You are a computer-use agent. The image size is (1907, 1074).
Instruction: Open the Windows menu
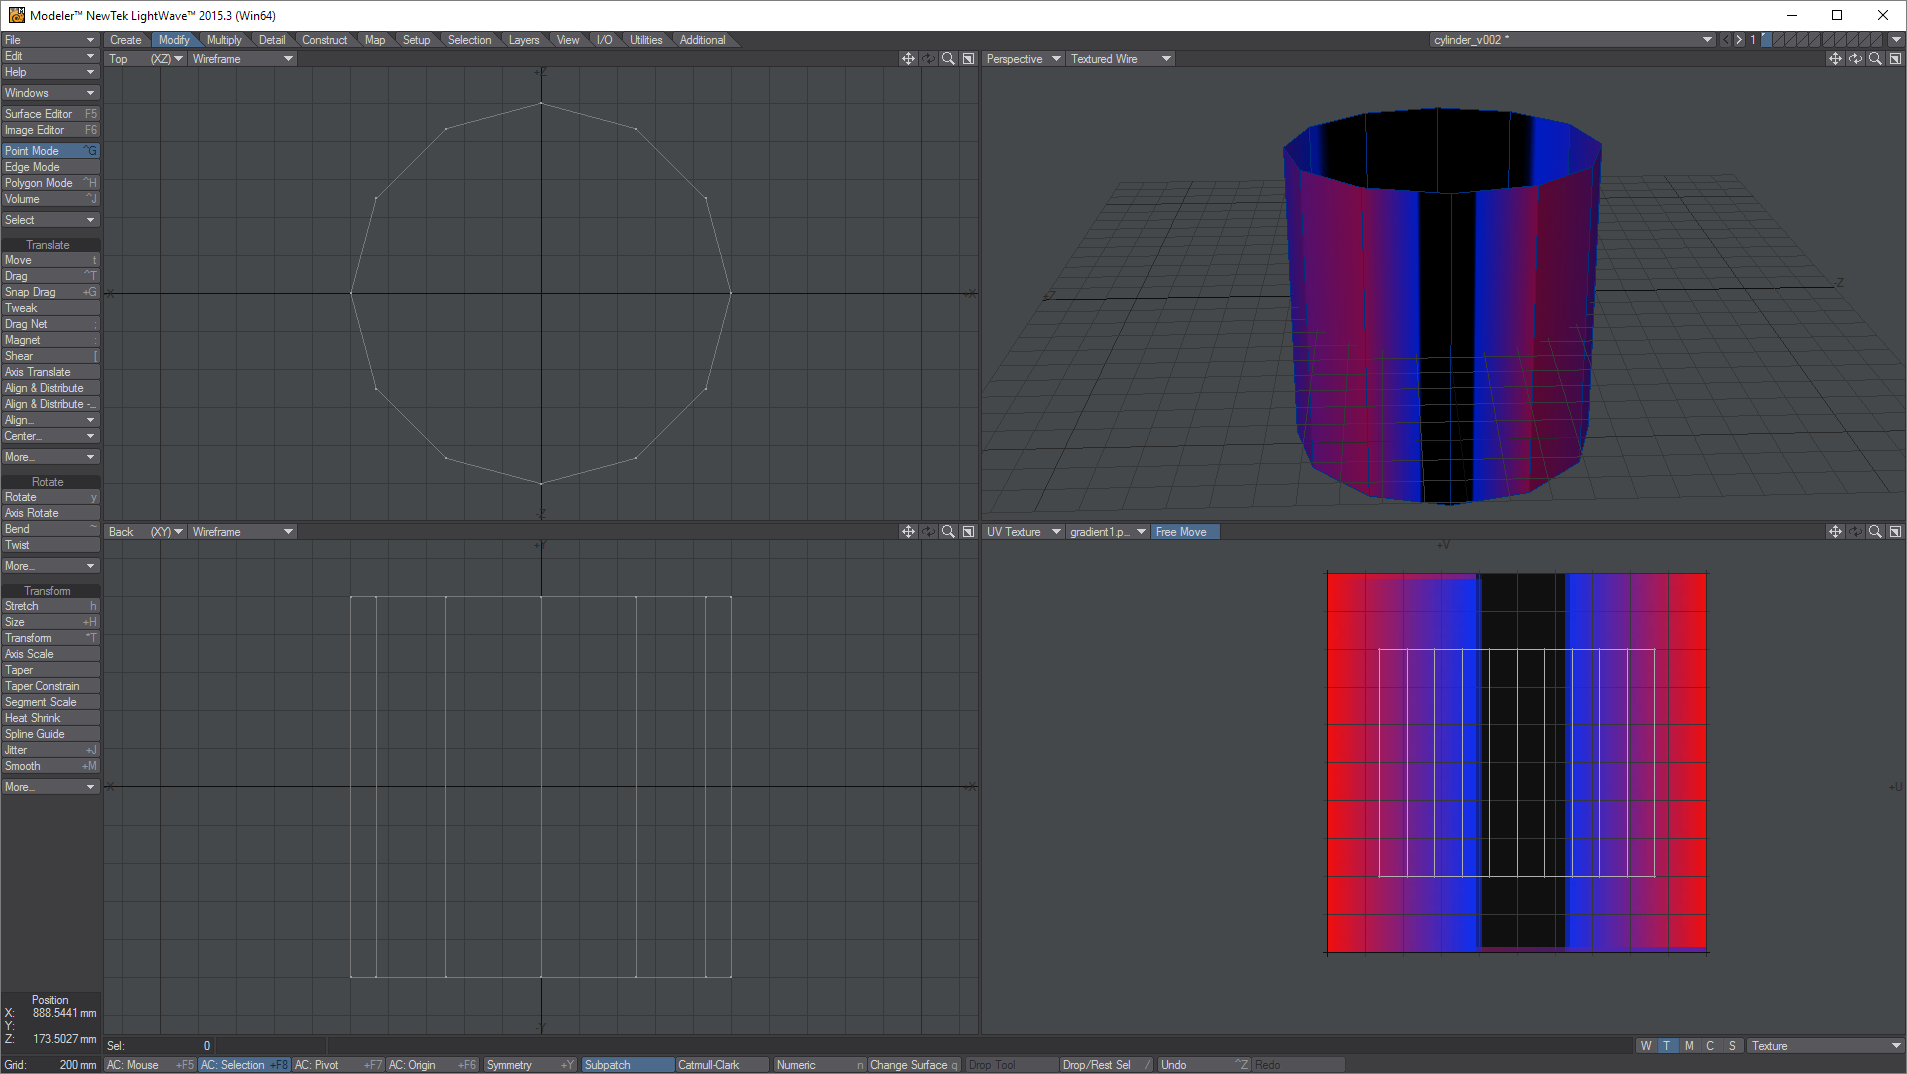49,93
